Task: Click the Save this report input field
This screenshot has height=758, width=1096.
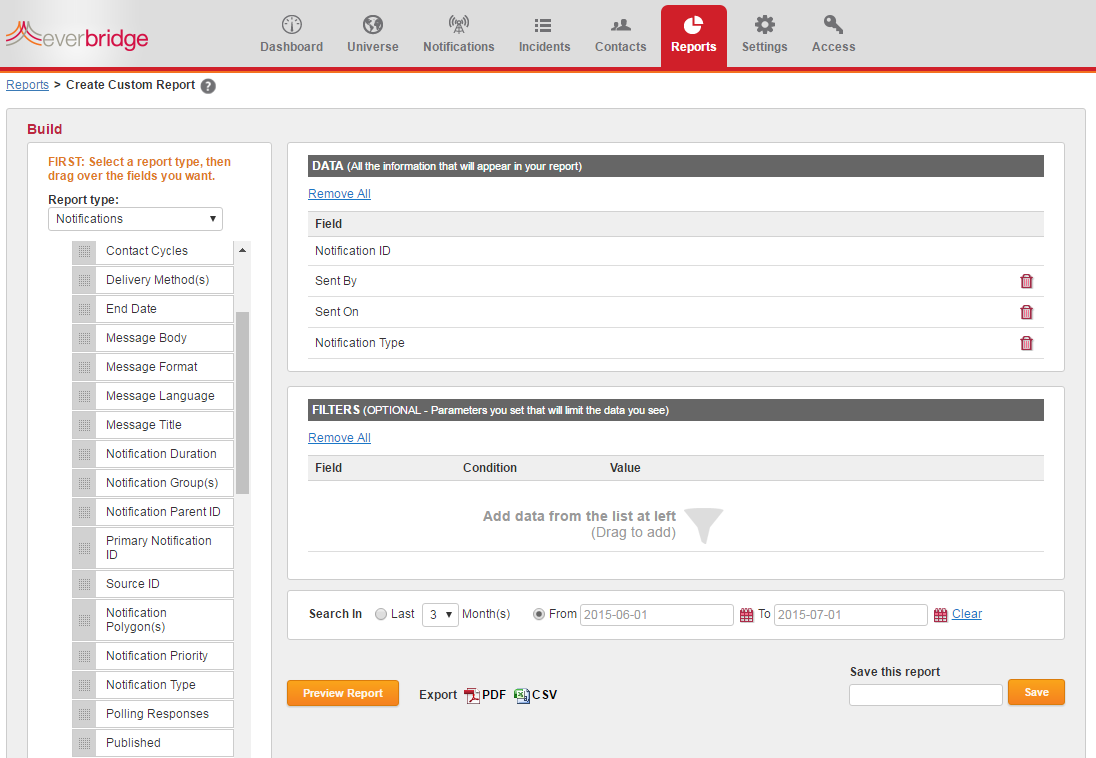Action: click(x=925, y=693)
